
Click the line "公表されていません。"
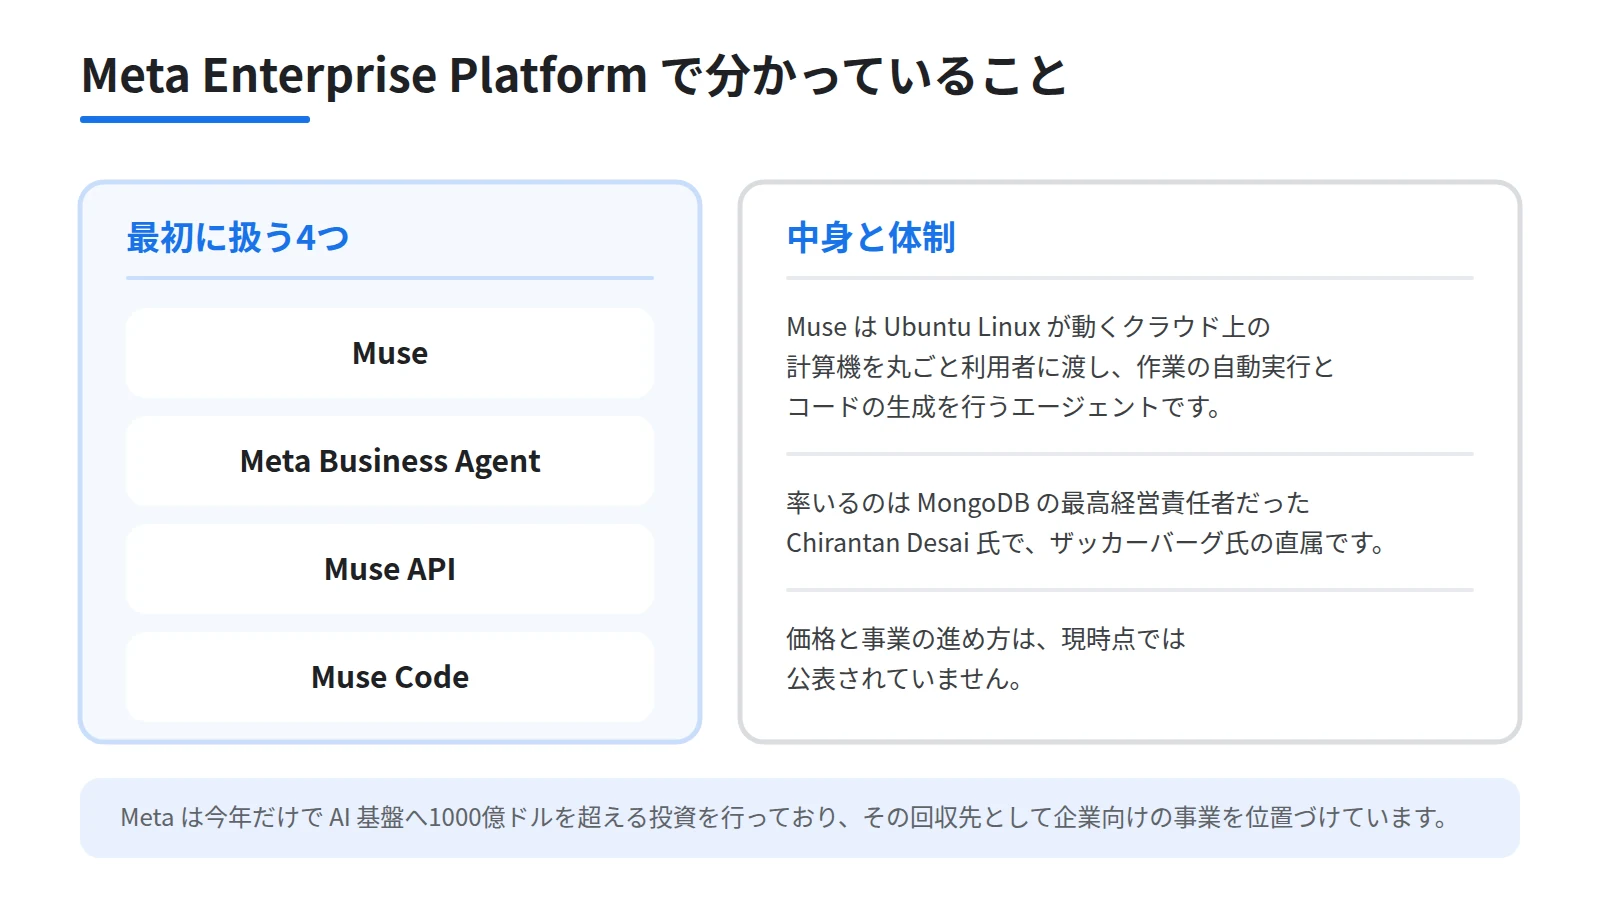904,679
